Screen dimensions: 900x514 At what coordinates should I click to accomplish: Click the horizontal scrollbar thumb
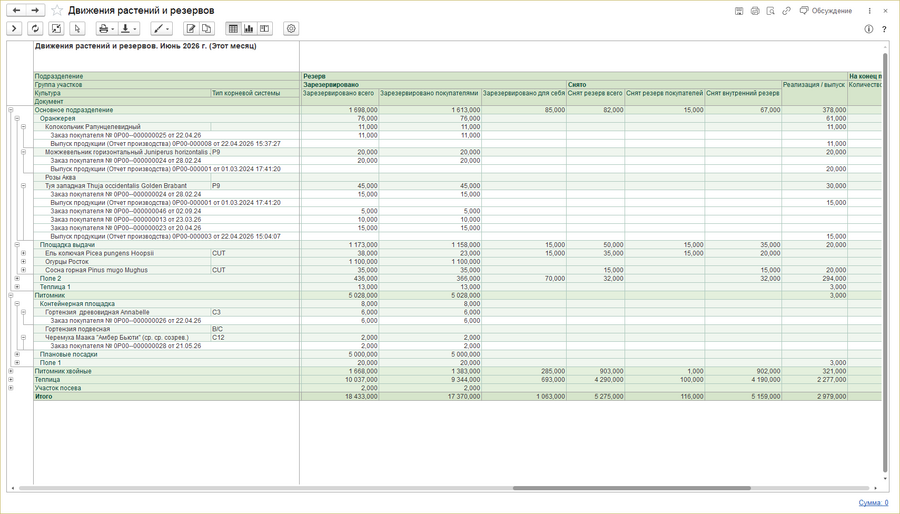click(x=631, y=488)
